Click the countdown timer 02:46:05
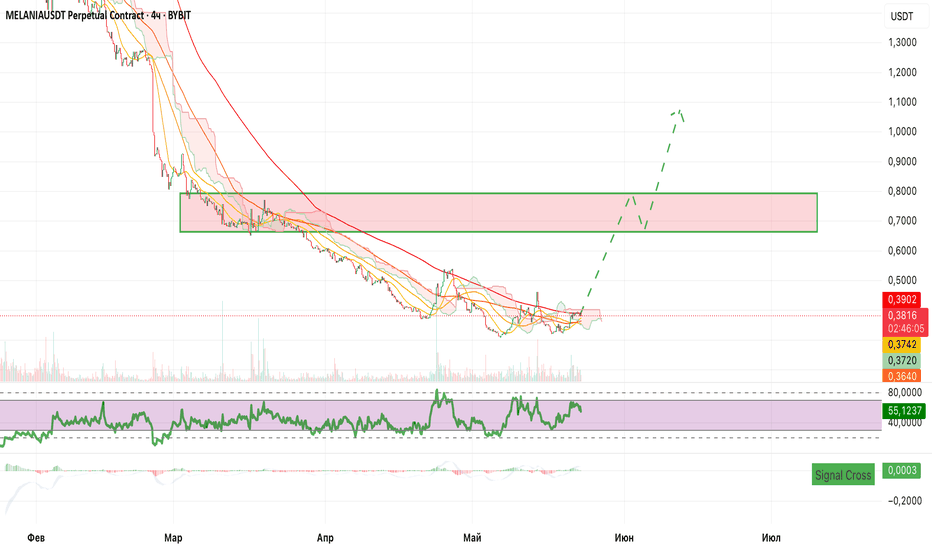This screenshot has width=932, height=550. (x=906, y=328)
